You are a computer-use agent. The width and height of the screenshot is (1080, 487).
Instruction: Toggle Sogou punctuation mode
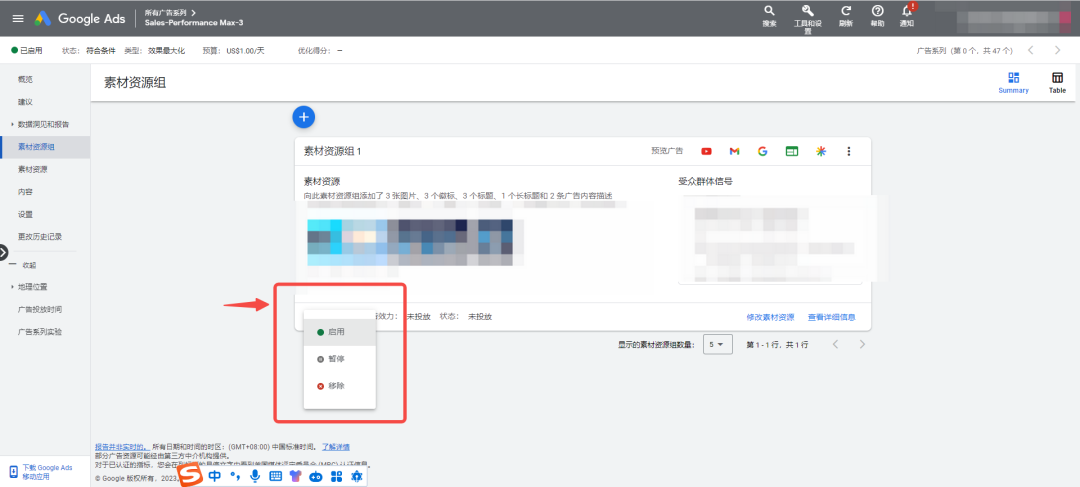pos(235,476)
